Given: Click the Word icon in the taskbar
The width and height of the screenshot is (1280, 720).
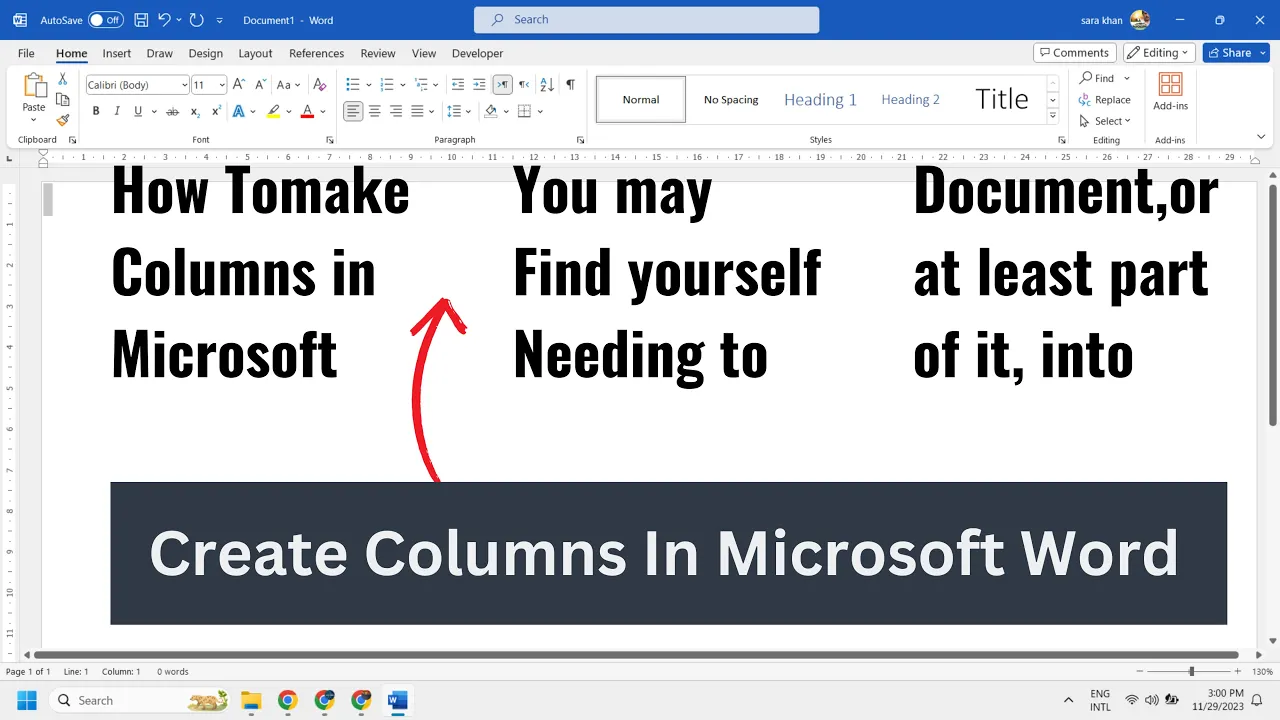Looking at the screenshot, I should click(398, 700).
